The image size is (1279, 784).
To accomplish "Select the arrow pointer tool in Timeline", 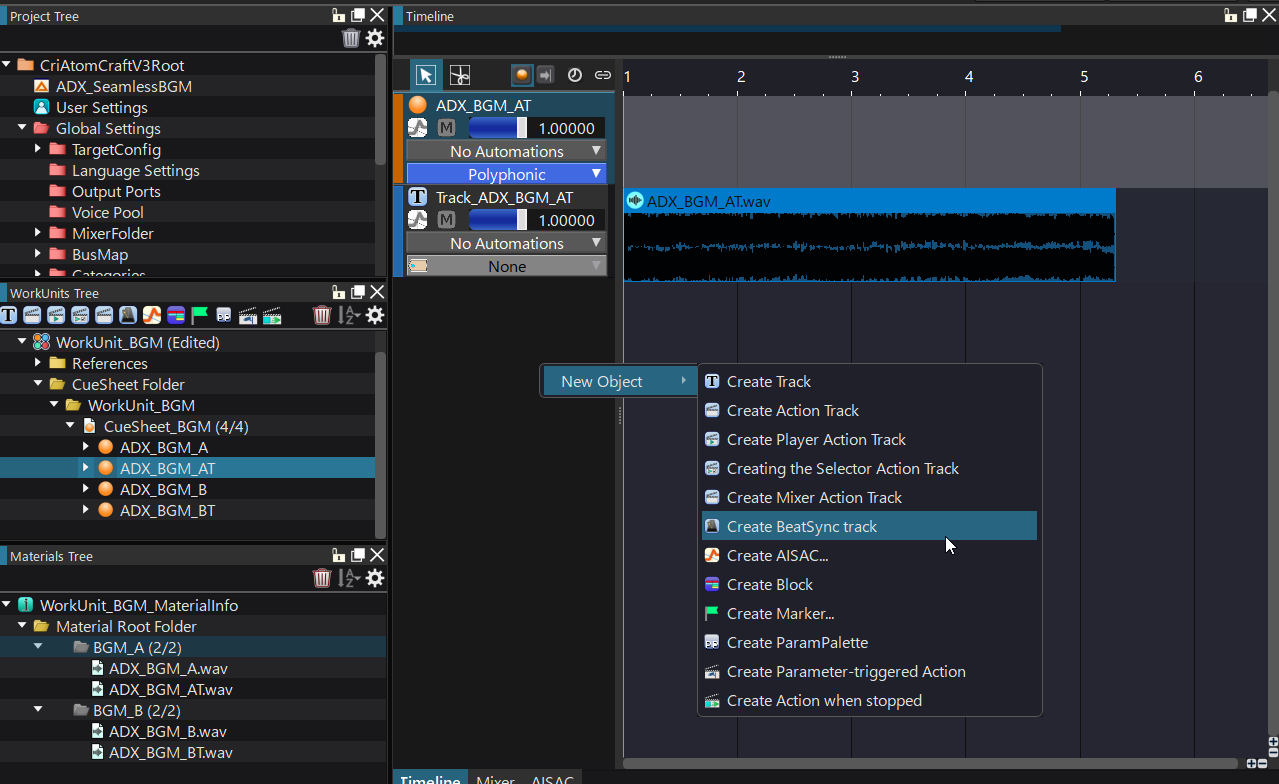I will (x=426, y=75).
